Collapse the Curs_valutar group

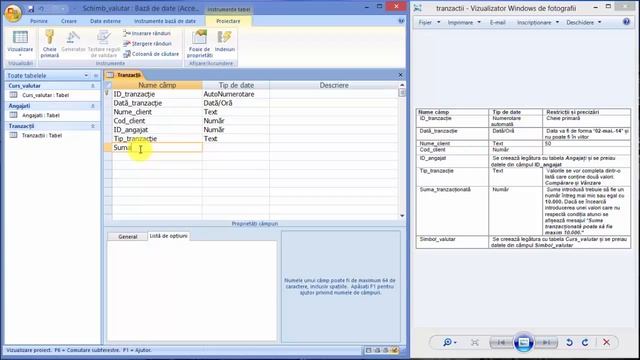(x=93, y=86)
